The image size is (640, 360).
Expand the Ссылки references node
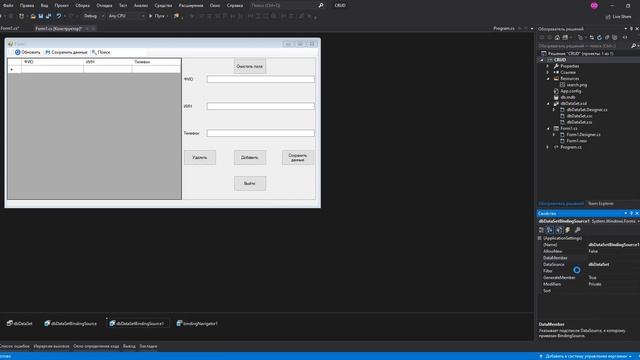point(548,72)
